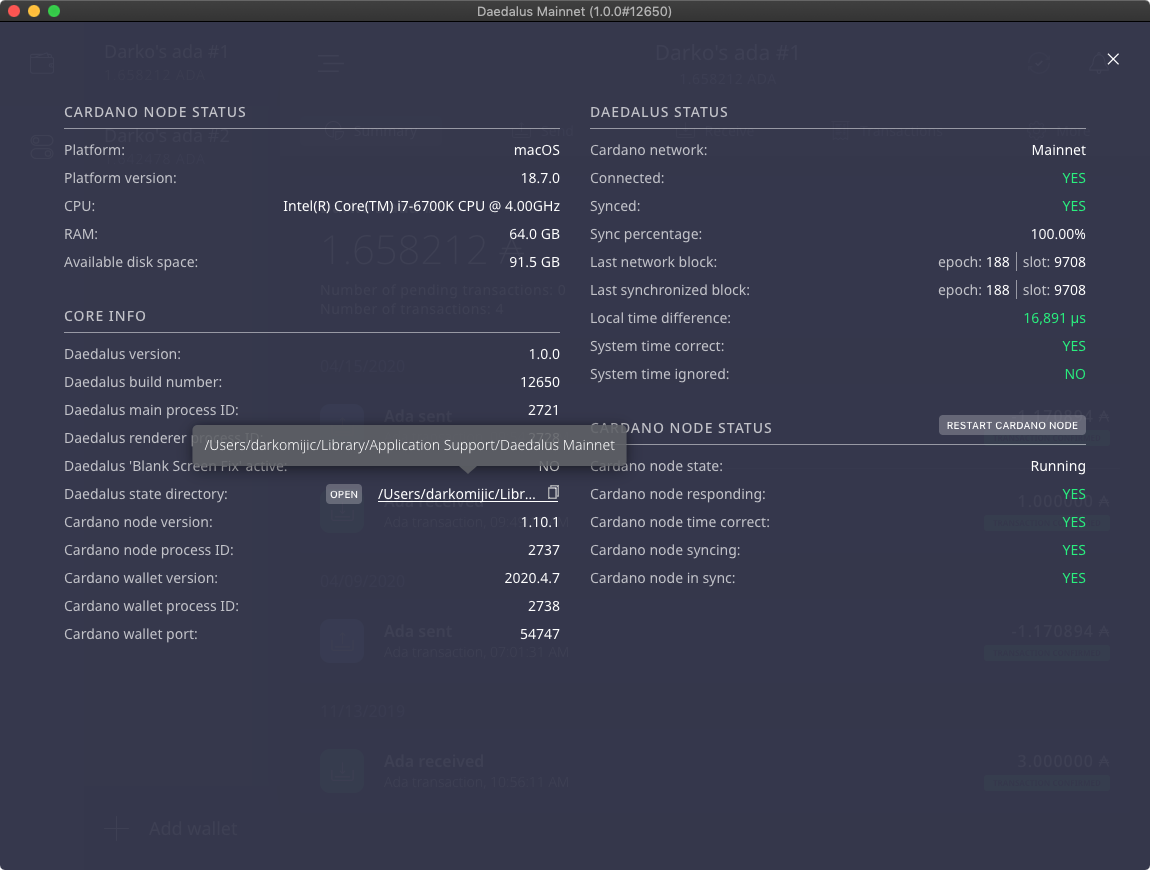Click the 'Last network block:' label
The height and width of the screenshot is (870, 1150).
tap(653, 262)
